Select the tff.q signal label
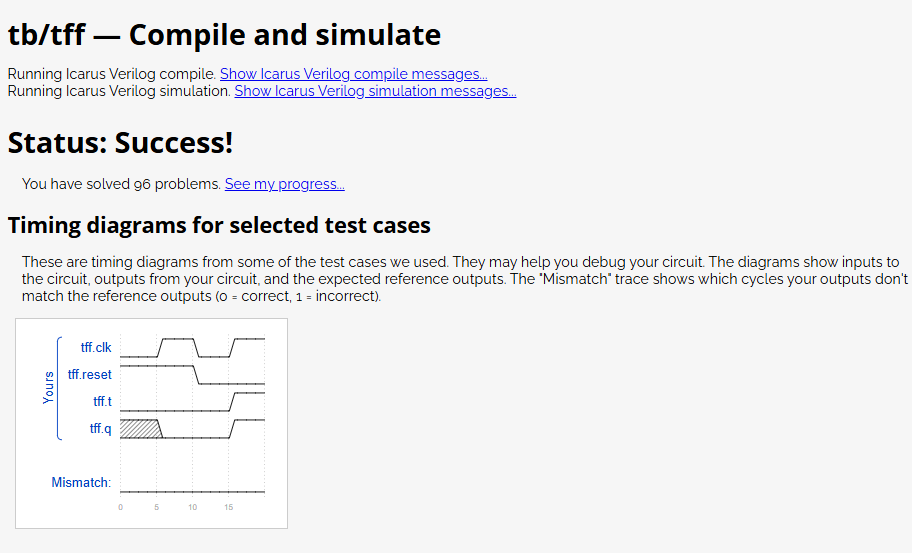Image resolution: width=912 pixels, height=553 pixels. tap(100, 429)
